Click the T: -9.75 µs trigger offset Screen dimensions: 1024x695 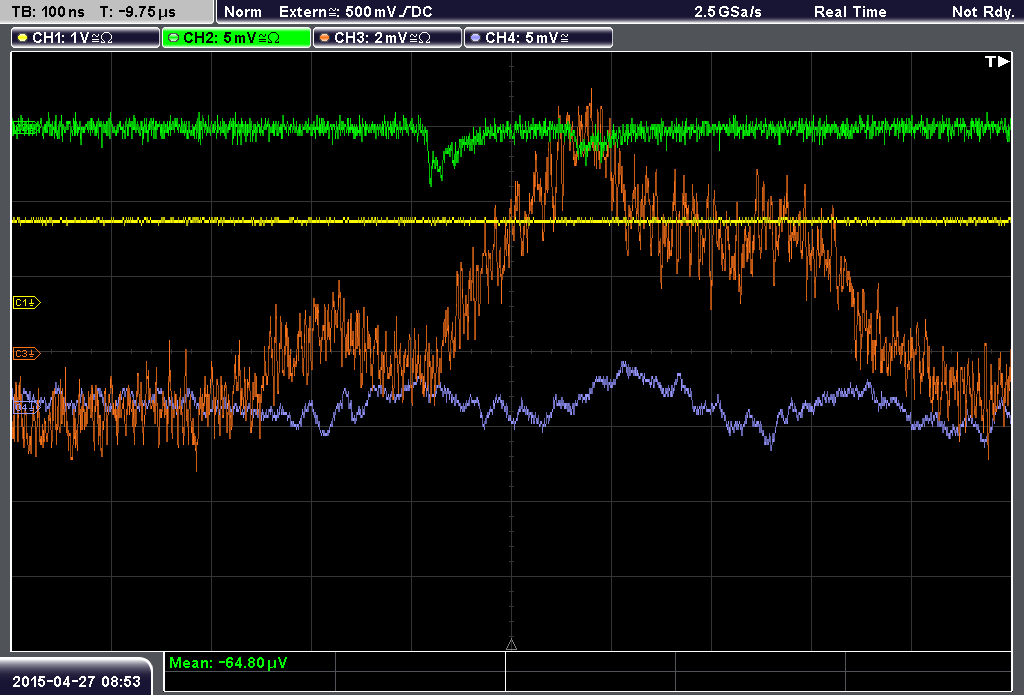(138, 12)
